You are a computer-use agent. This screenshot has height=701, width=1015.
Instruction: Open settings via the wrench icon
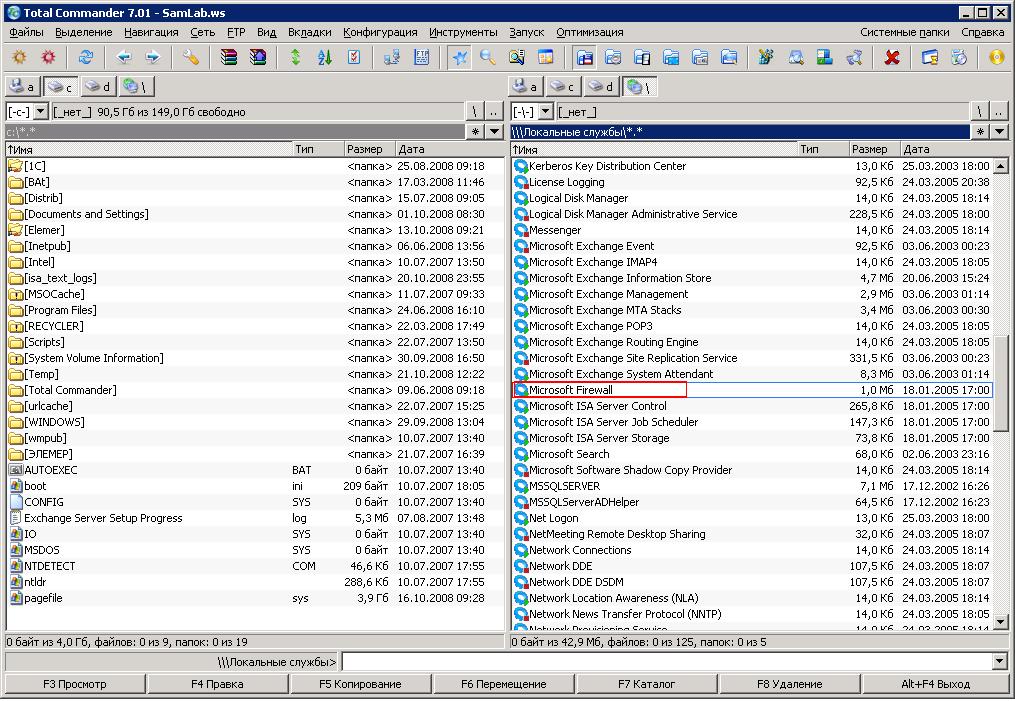[190, 58]
